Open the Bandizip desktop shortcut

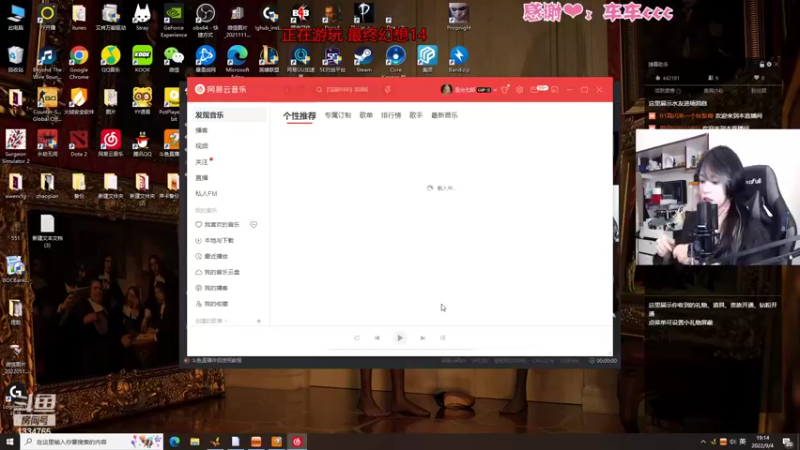pos(459,59)
